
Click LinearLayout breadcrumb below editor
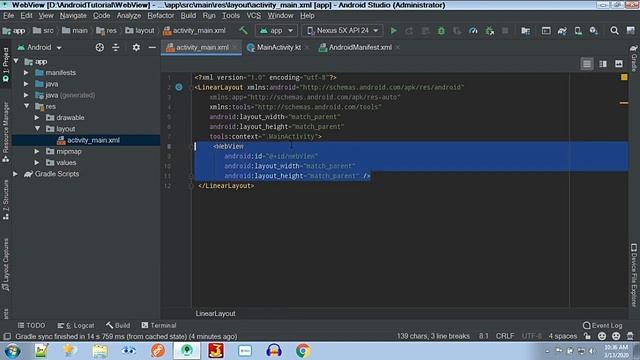[x=215, y=313]
